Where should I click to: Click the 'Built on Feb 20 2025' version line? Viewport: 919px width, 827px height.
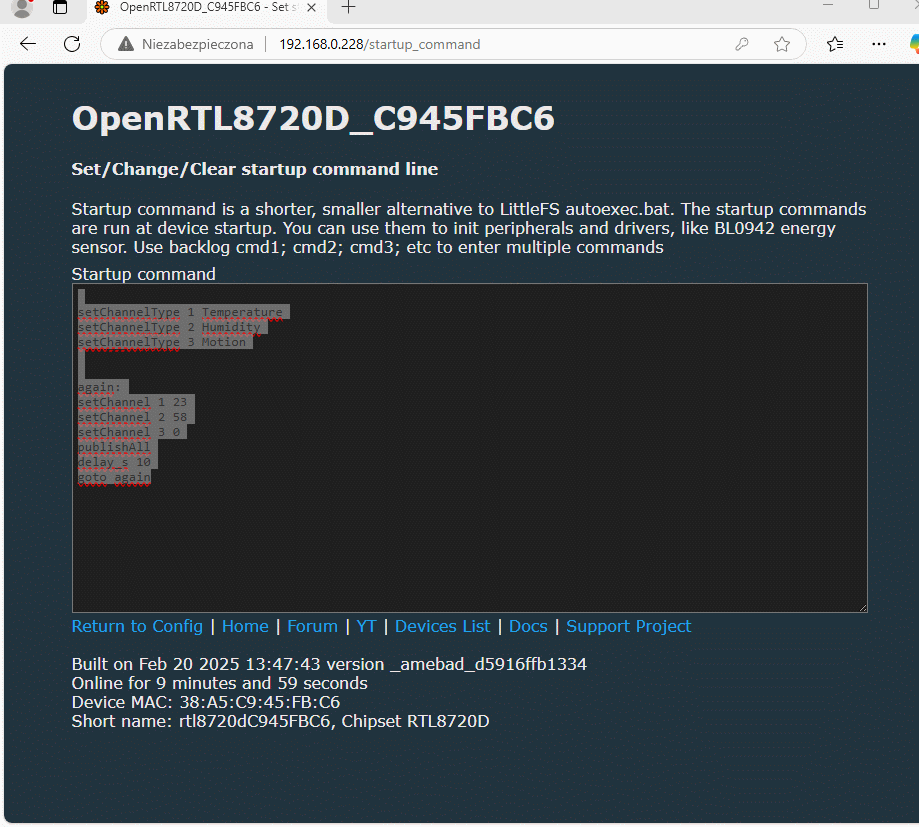click(329, 664)
